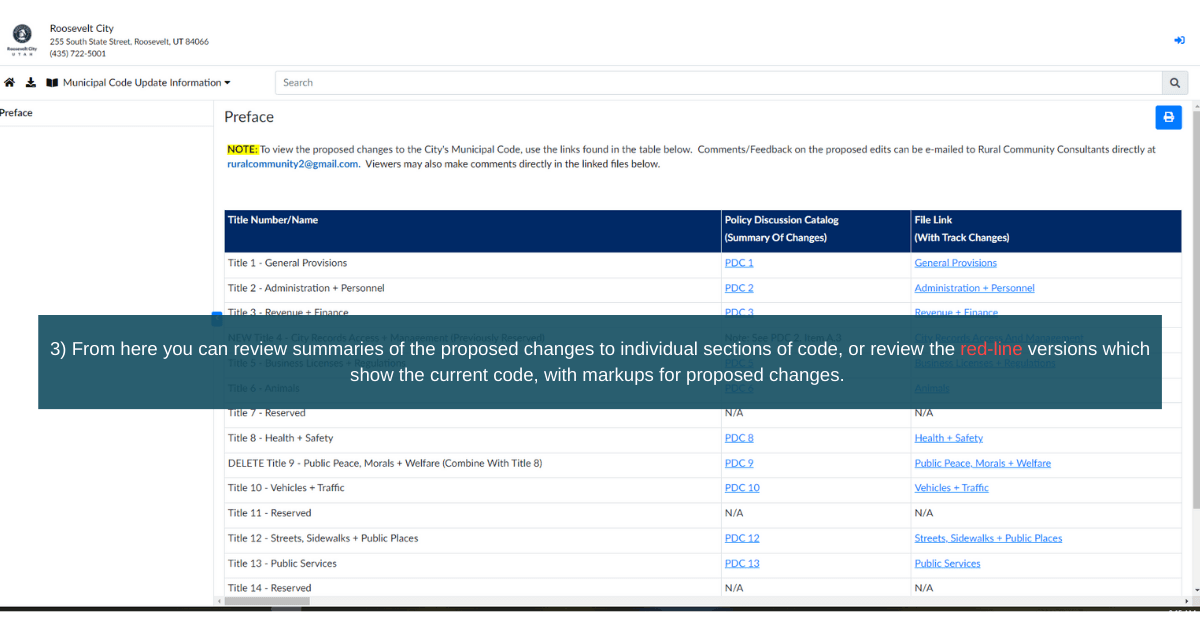Open the Public Peace, Morals + Welfare link
1200x630 pixels.
(x=982, y=462)
